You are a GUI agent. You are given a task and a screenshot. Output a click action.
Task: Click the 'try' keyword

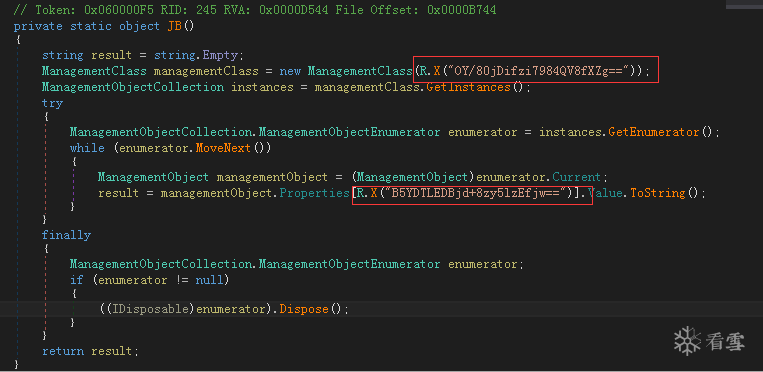[x=52, y=103]
